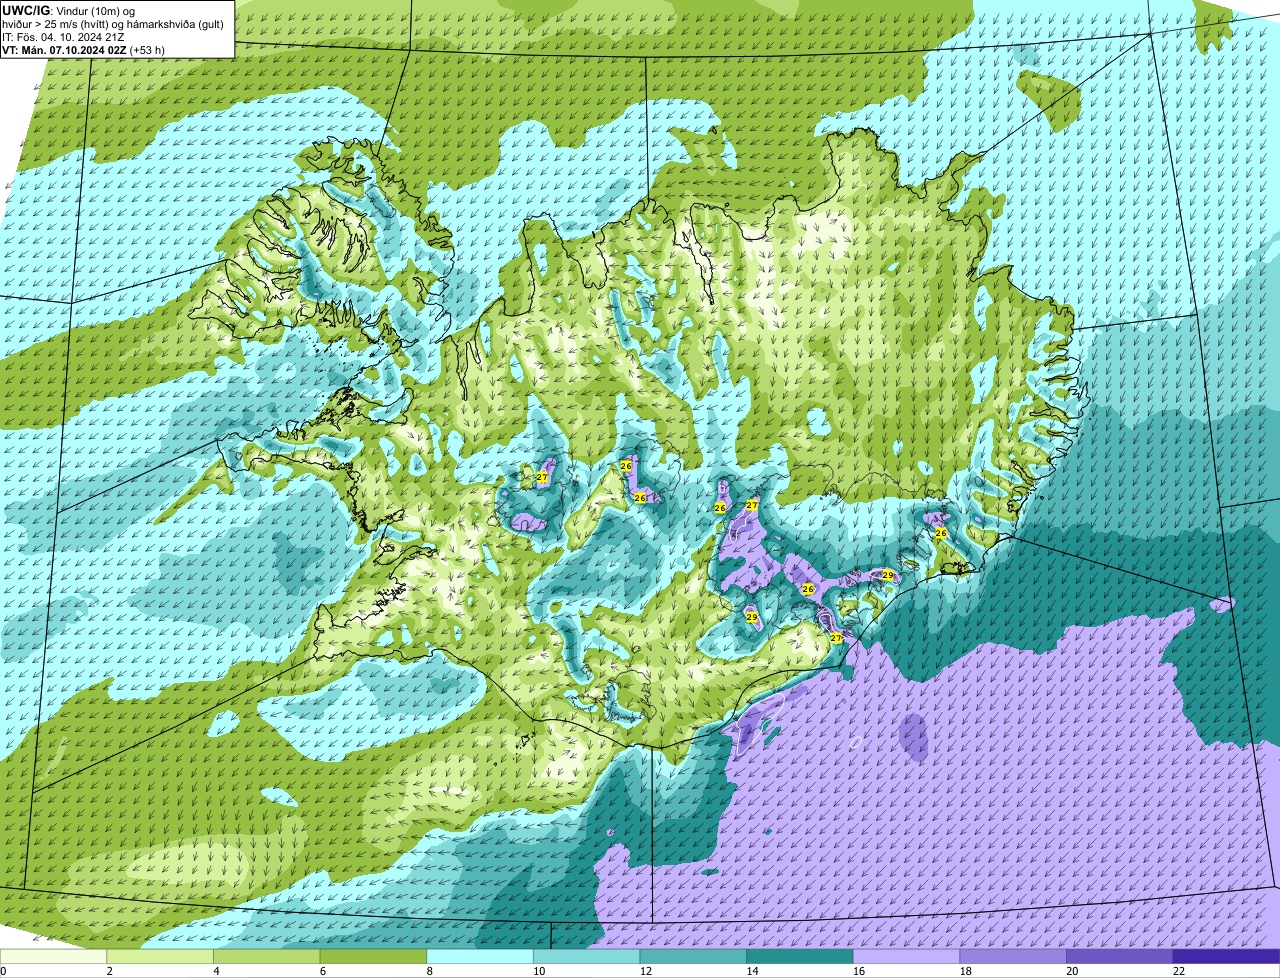Click the 12–14 m/s teal legend segment

(693, 956)
